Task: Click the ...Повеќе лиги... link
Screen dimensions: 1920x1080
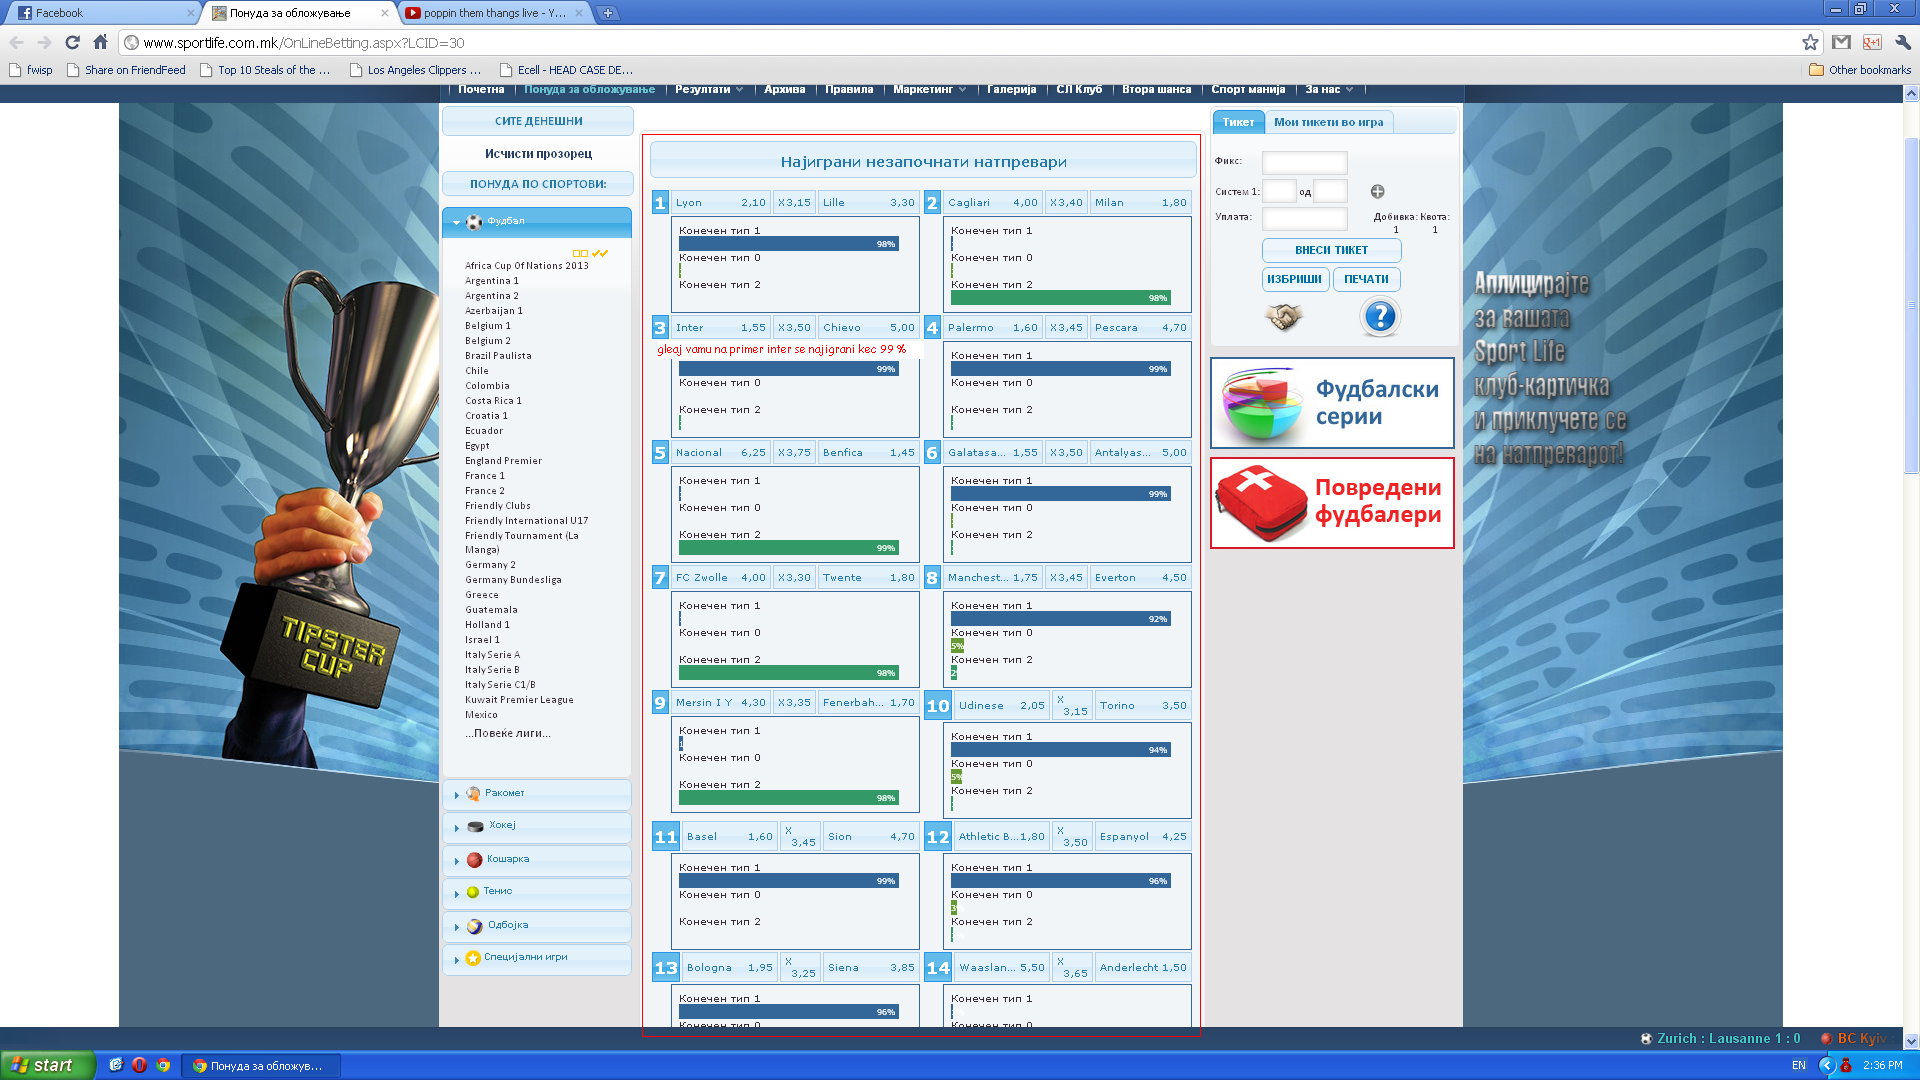Action: (x=507, y=733)
